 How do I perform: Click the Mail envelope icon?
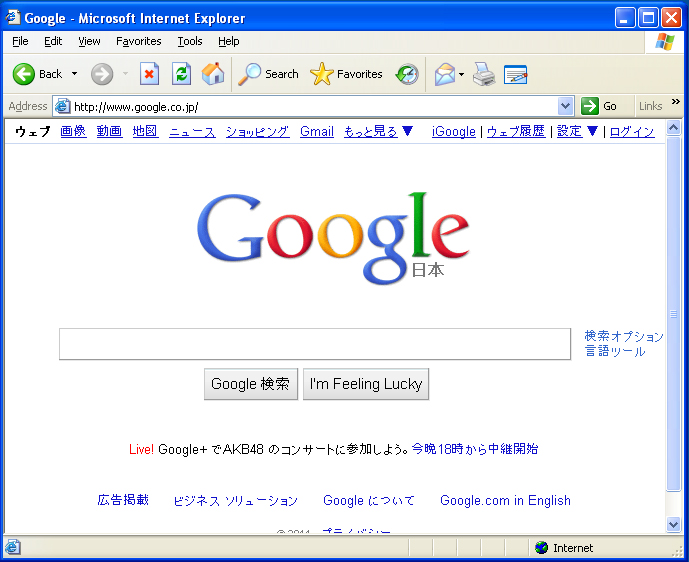(x=445, y=74)
